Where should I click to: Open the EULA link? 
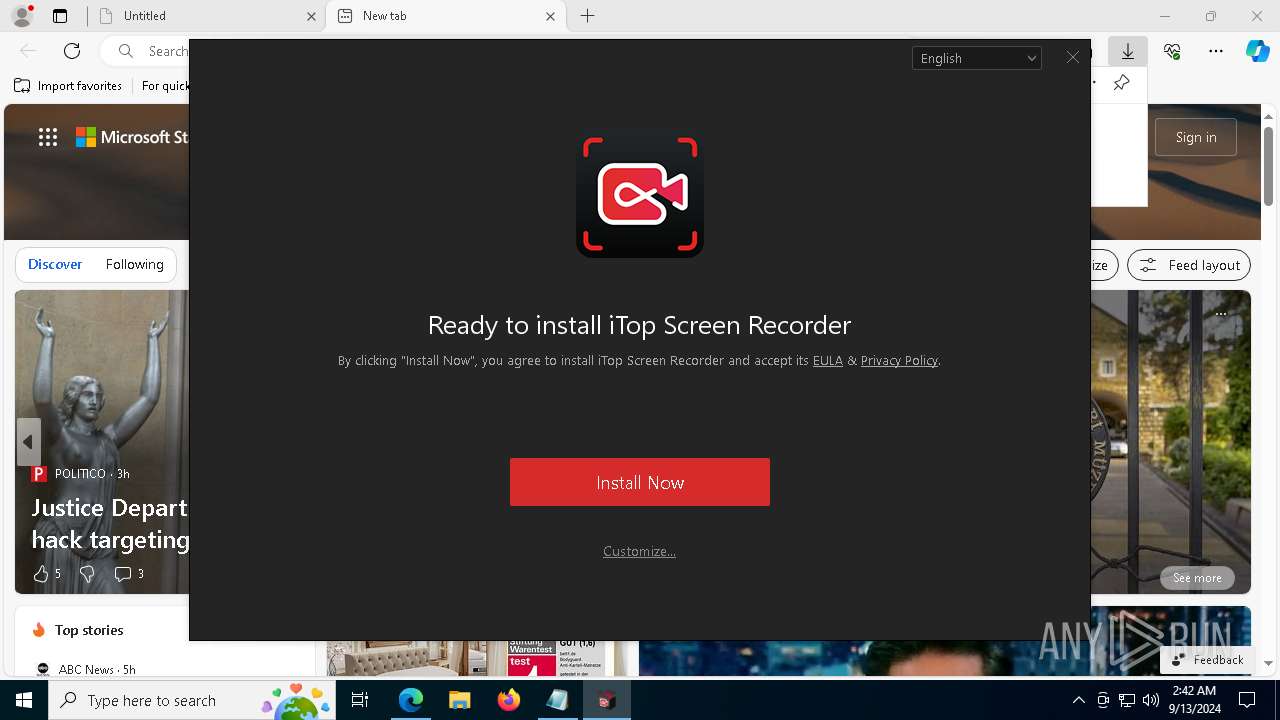[828, 360]
